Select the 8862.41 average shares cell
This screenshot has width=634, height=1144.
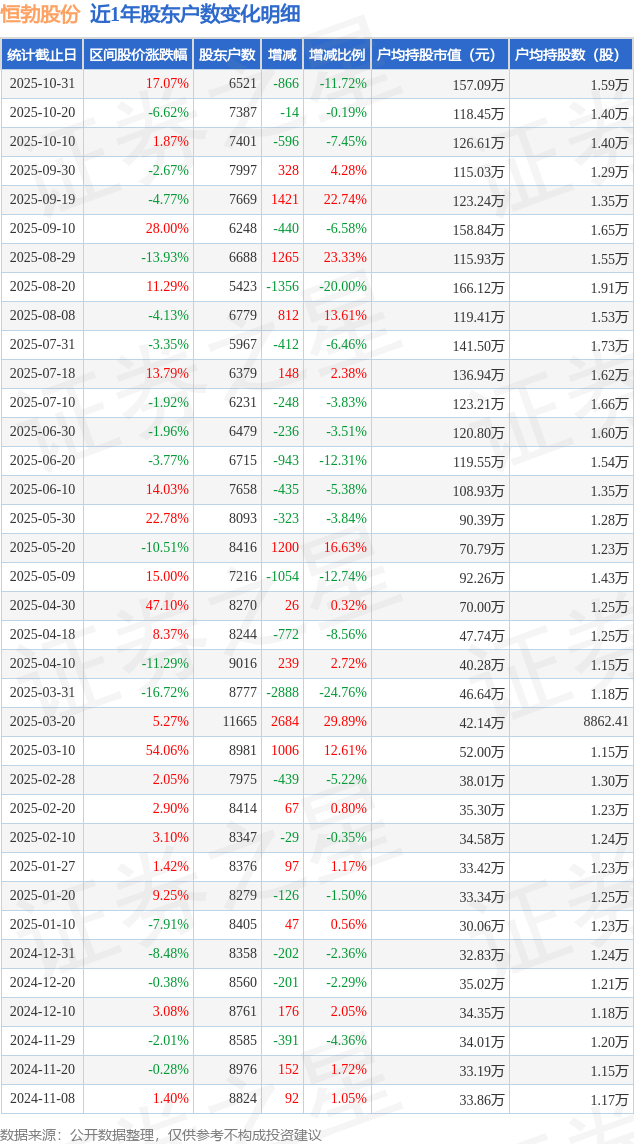coord(606,722)
